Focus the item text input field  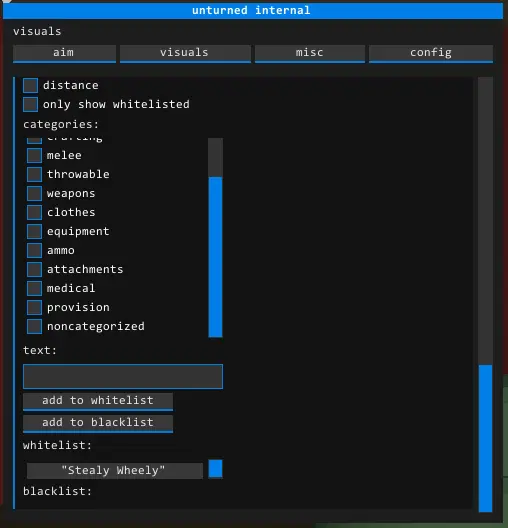pos(123,376)
